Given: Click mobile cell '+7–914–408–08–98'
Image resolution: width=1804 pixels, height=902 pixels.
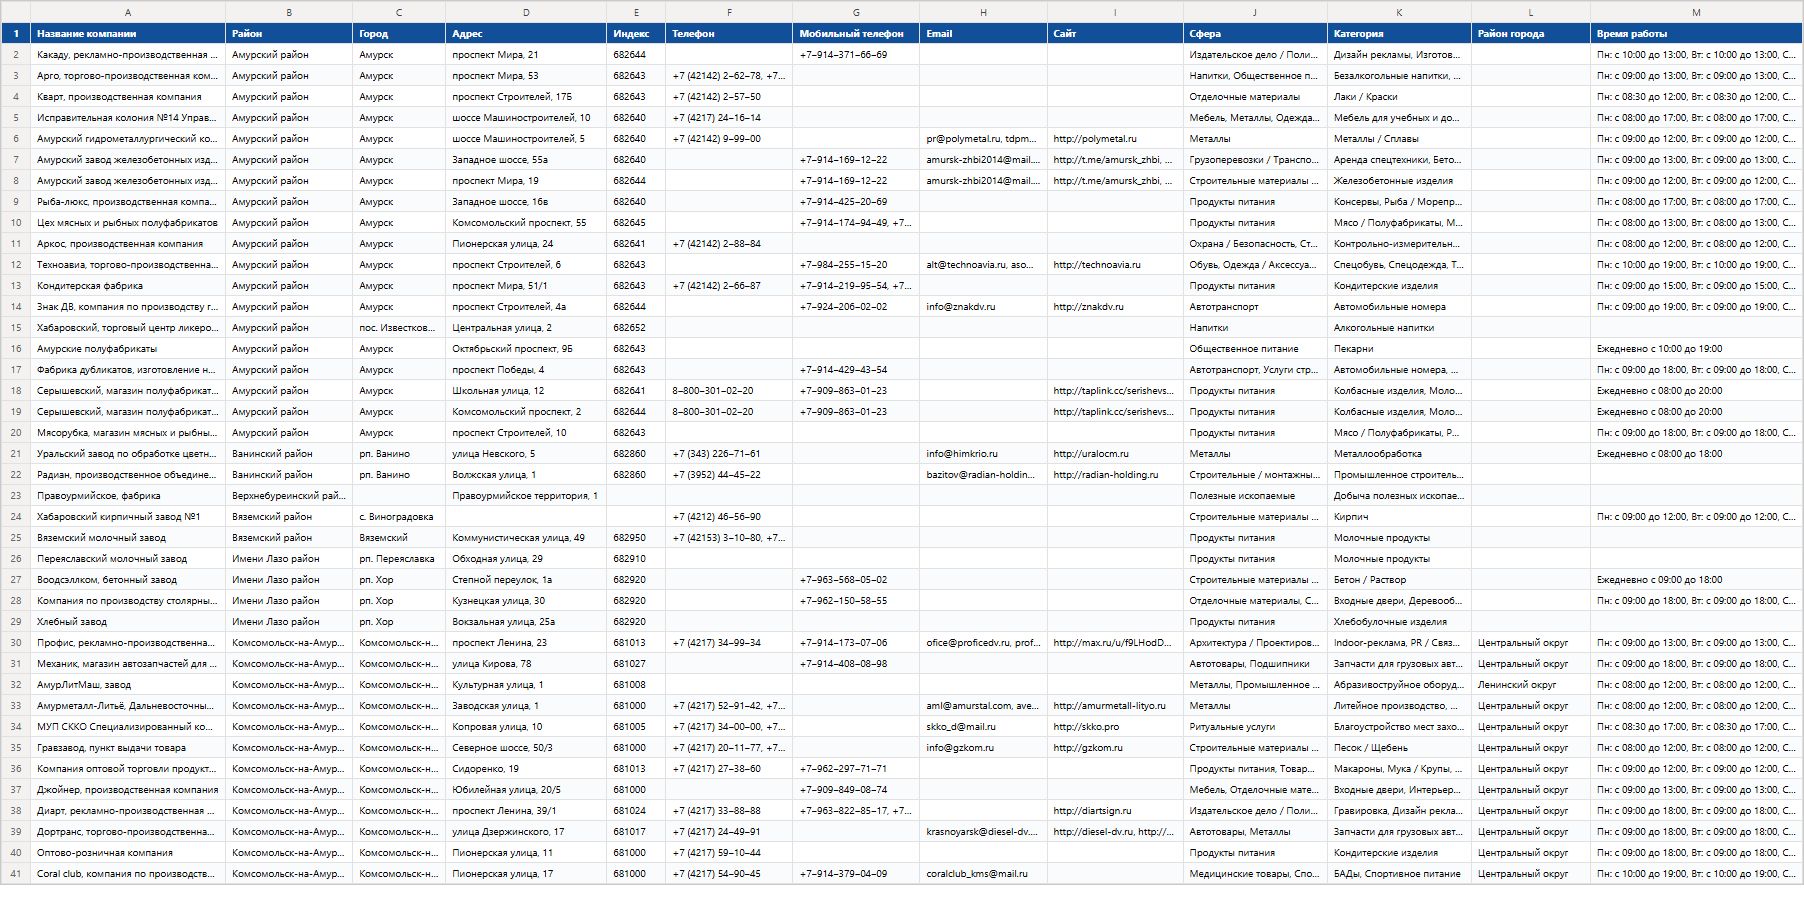Looking at the screenshot, I should (x=856, y=664).
